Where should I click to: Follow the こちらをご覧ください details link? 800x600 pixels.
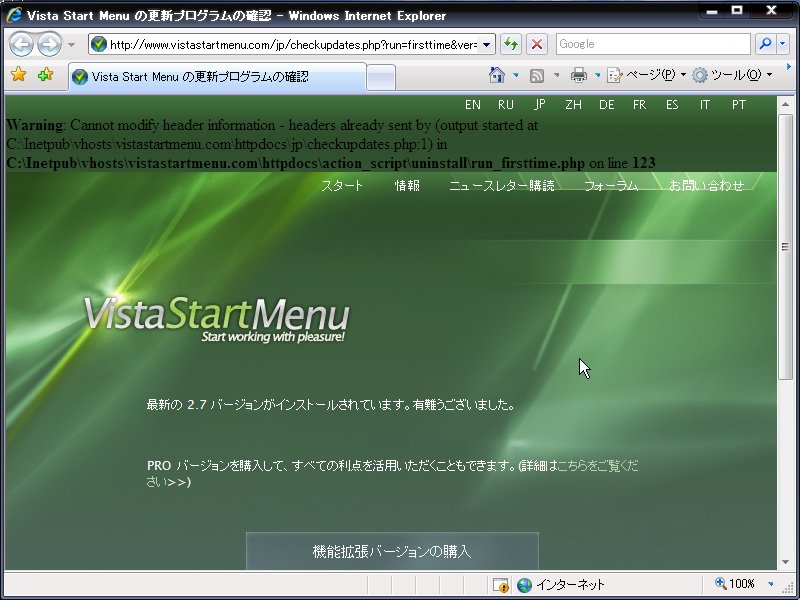pos(598,466)
